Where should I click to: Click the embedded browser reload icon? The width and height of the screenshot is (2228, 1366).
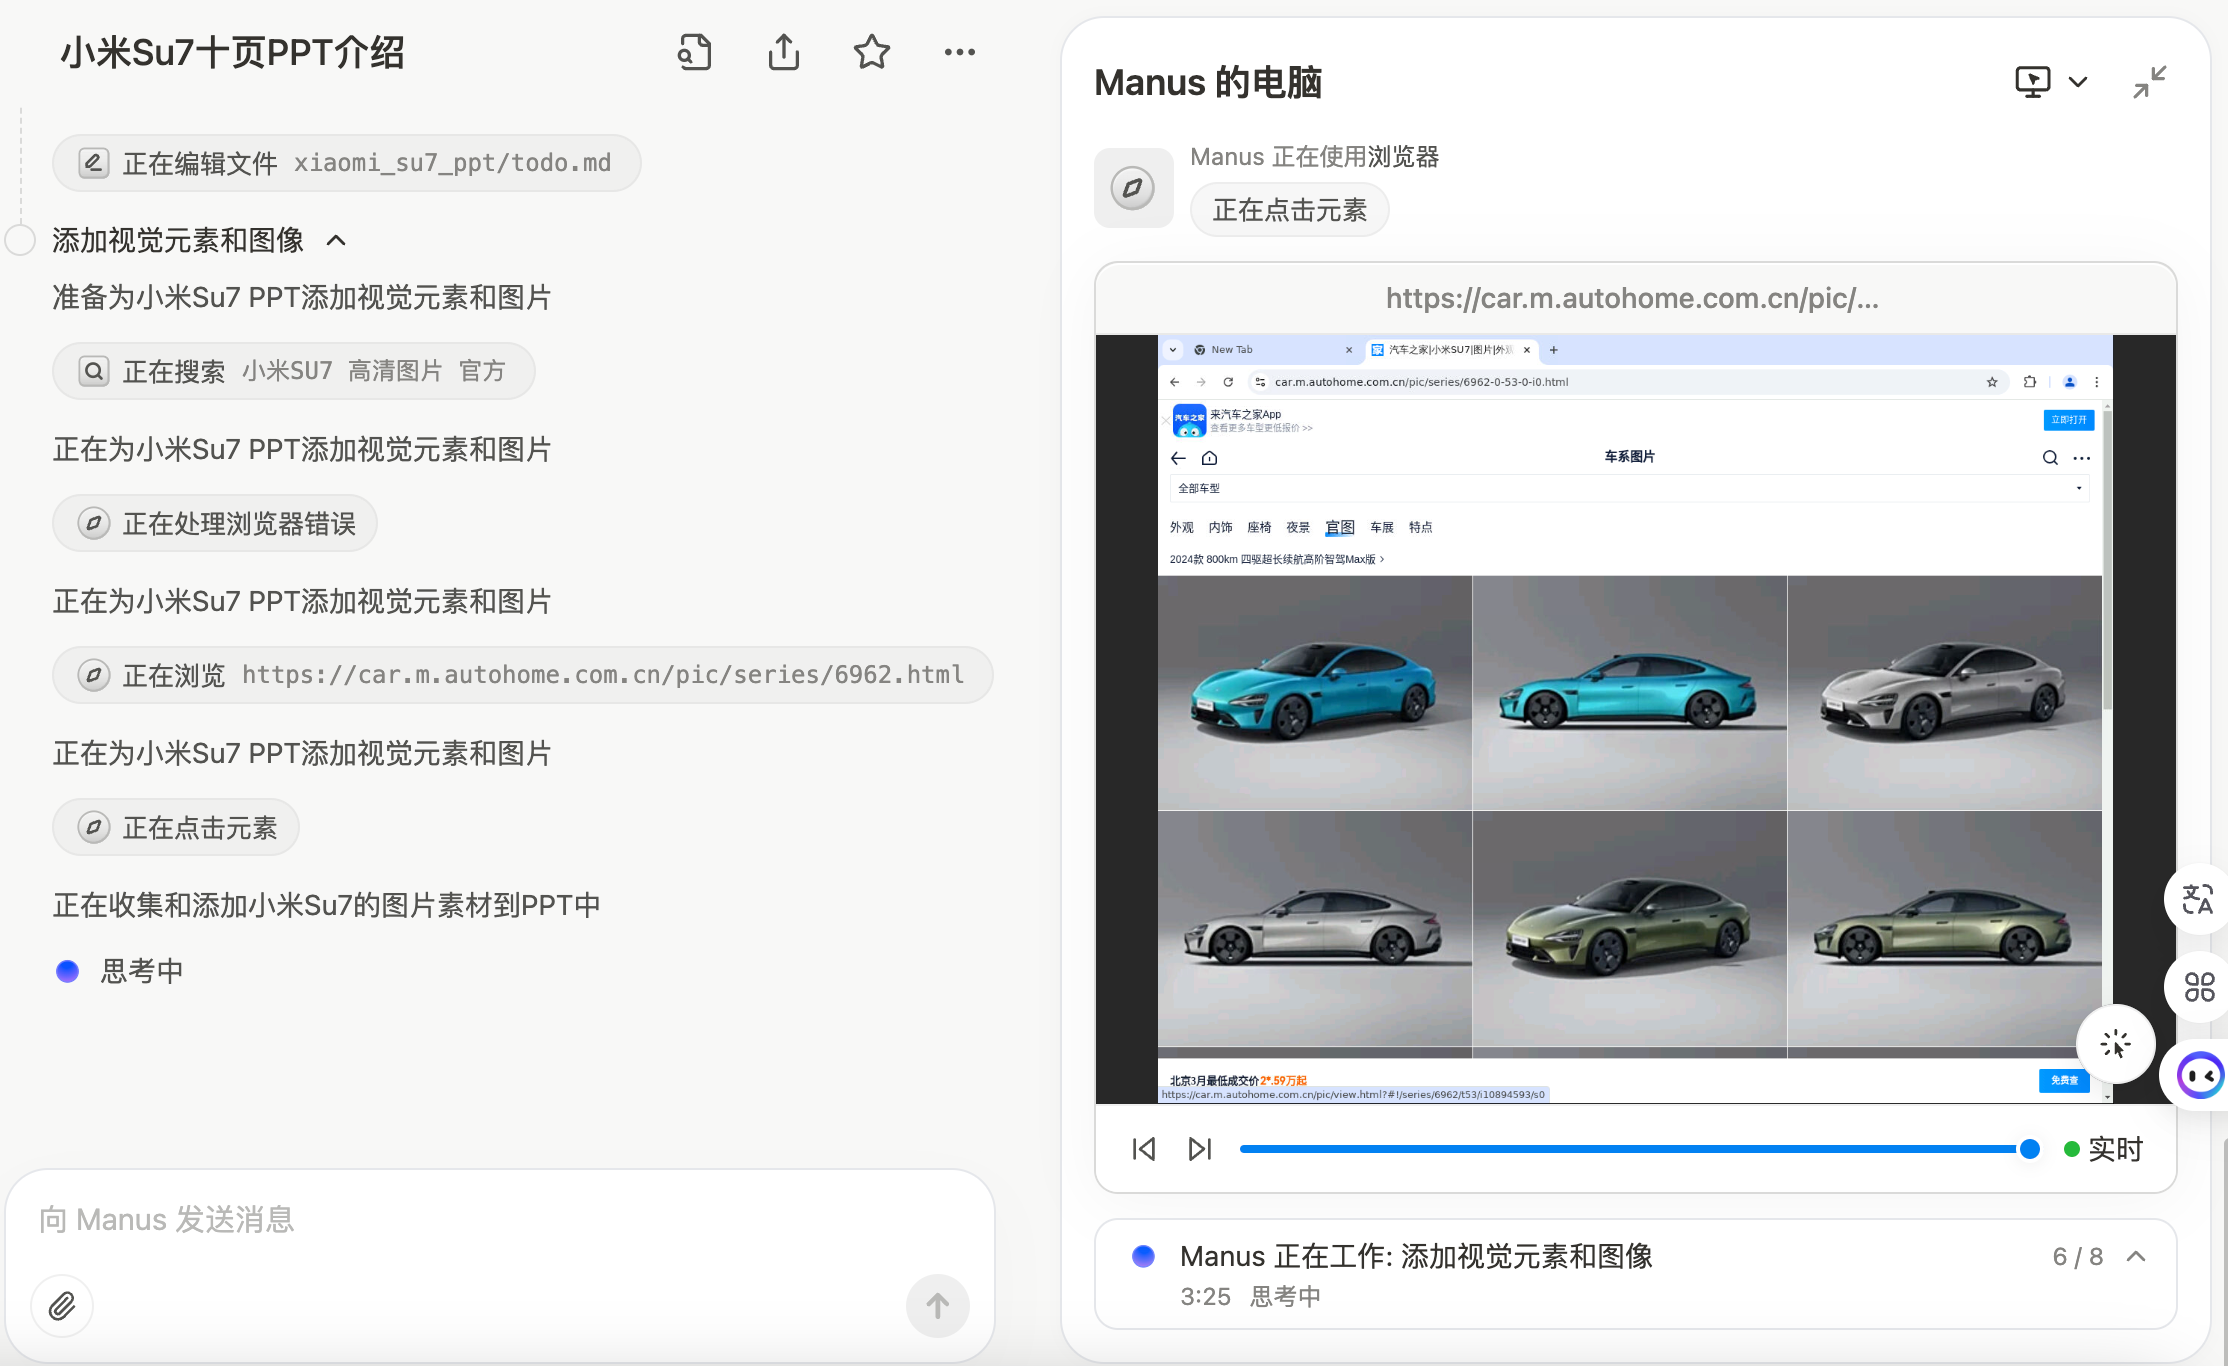point(1228,382)
